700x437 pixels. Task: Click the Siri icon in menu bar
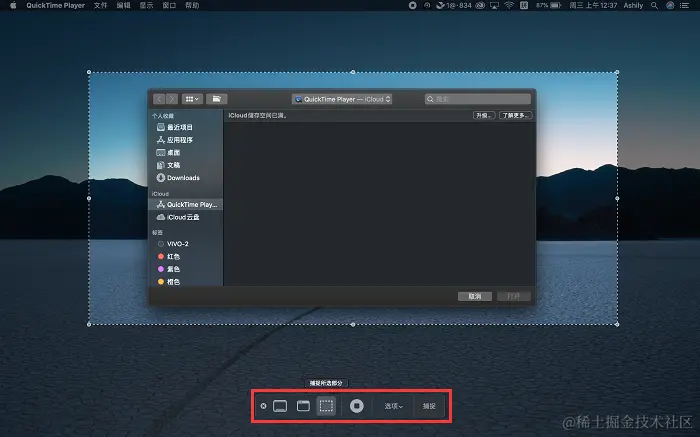click(x=670, y=5)
